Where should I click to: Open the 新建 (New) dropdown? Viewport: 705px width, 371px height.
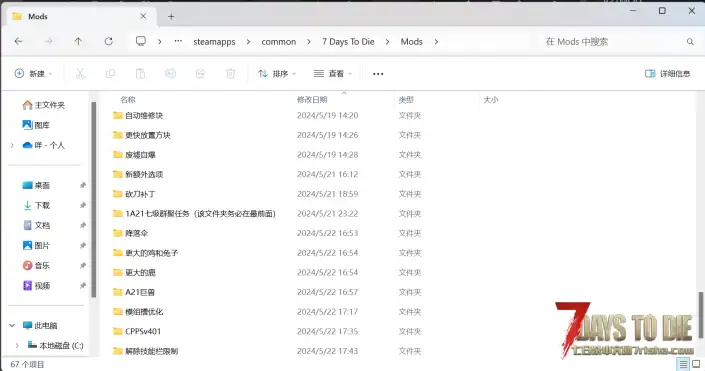pyautogui.click(x=33, y=73)
